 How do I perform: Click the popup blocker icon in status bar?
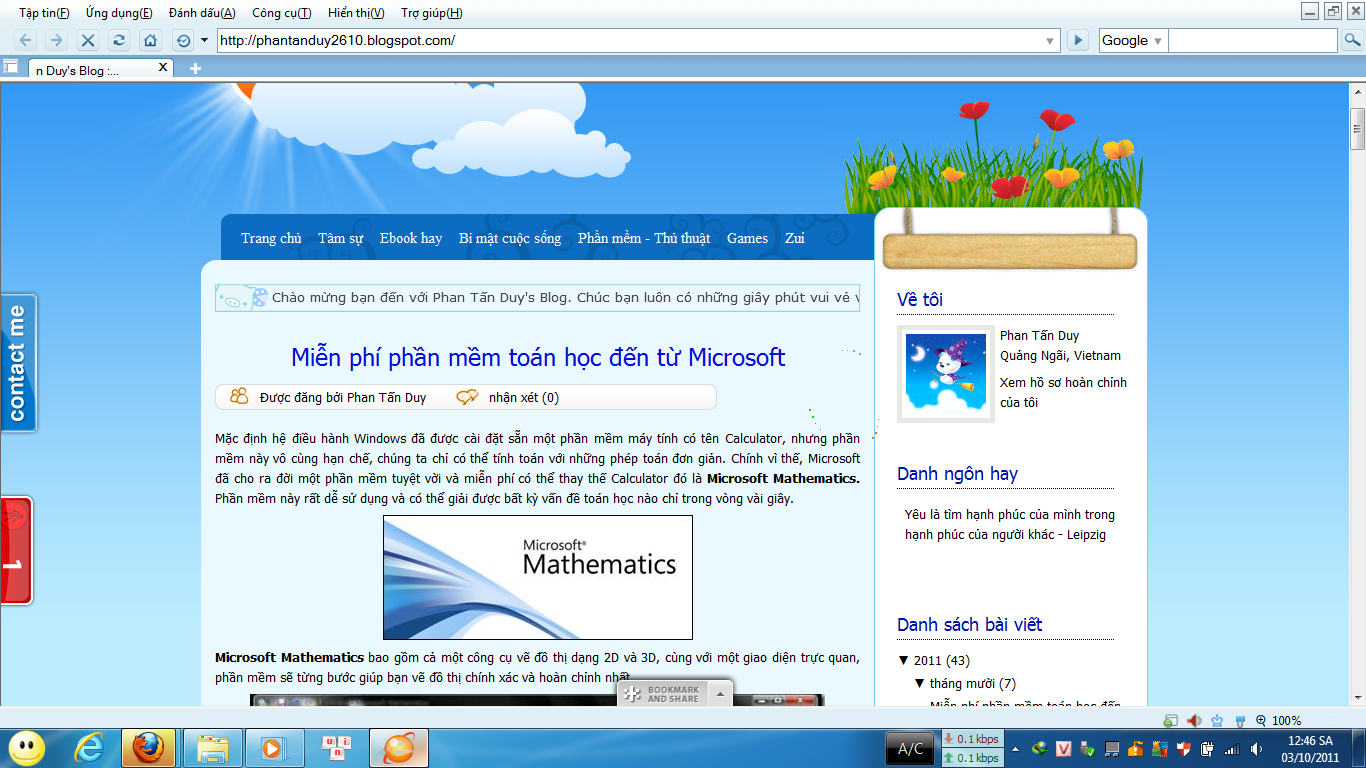1171,720
